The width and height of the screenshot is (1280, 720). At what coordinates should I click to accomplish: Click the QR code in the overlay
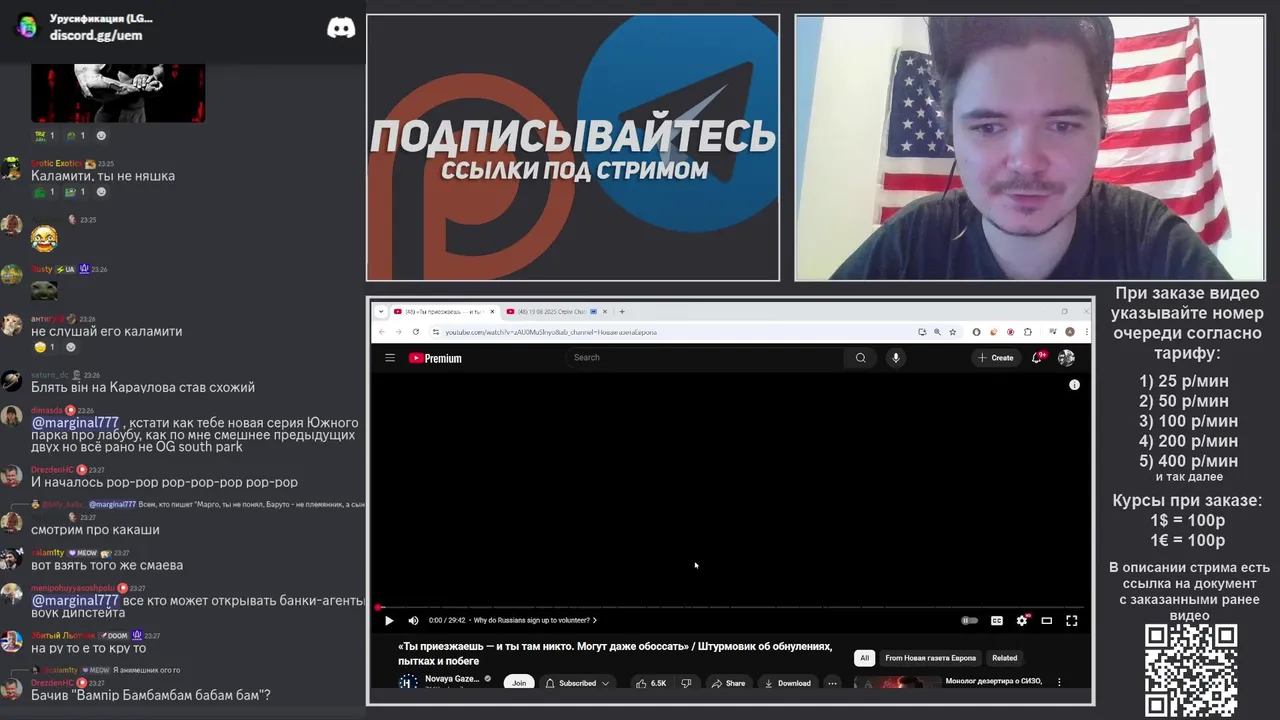coord(1191,670)
